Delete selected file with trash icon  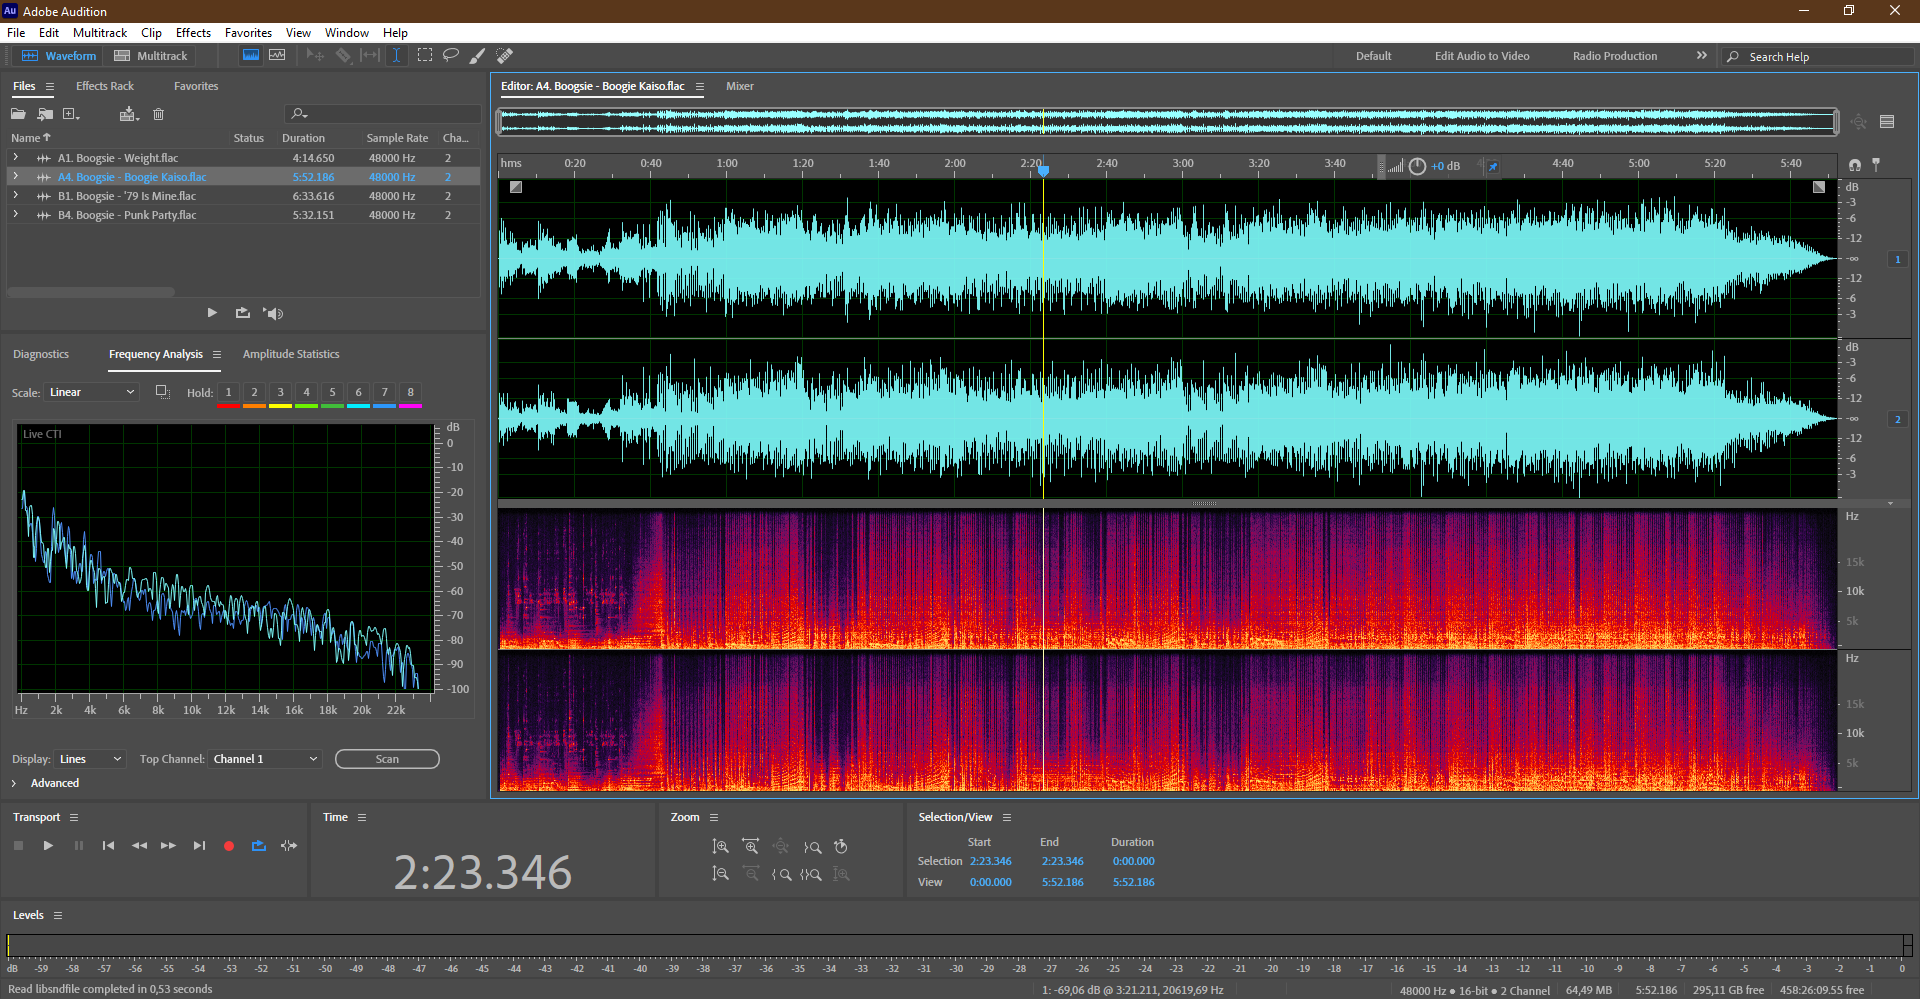pyautogui.click(x=158, y=114)
